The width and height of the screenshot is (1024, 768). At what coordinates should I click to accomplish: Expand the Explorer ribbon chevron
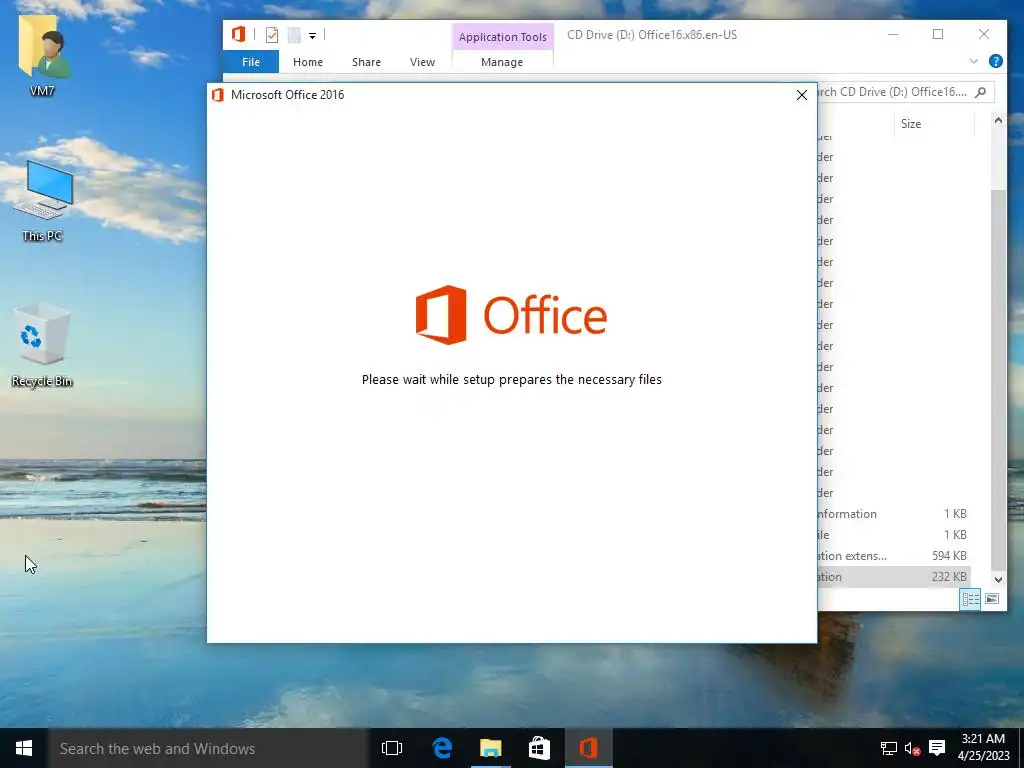[974, 61]
